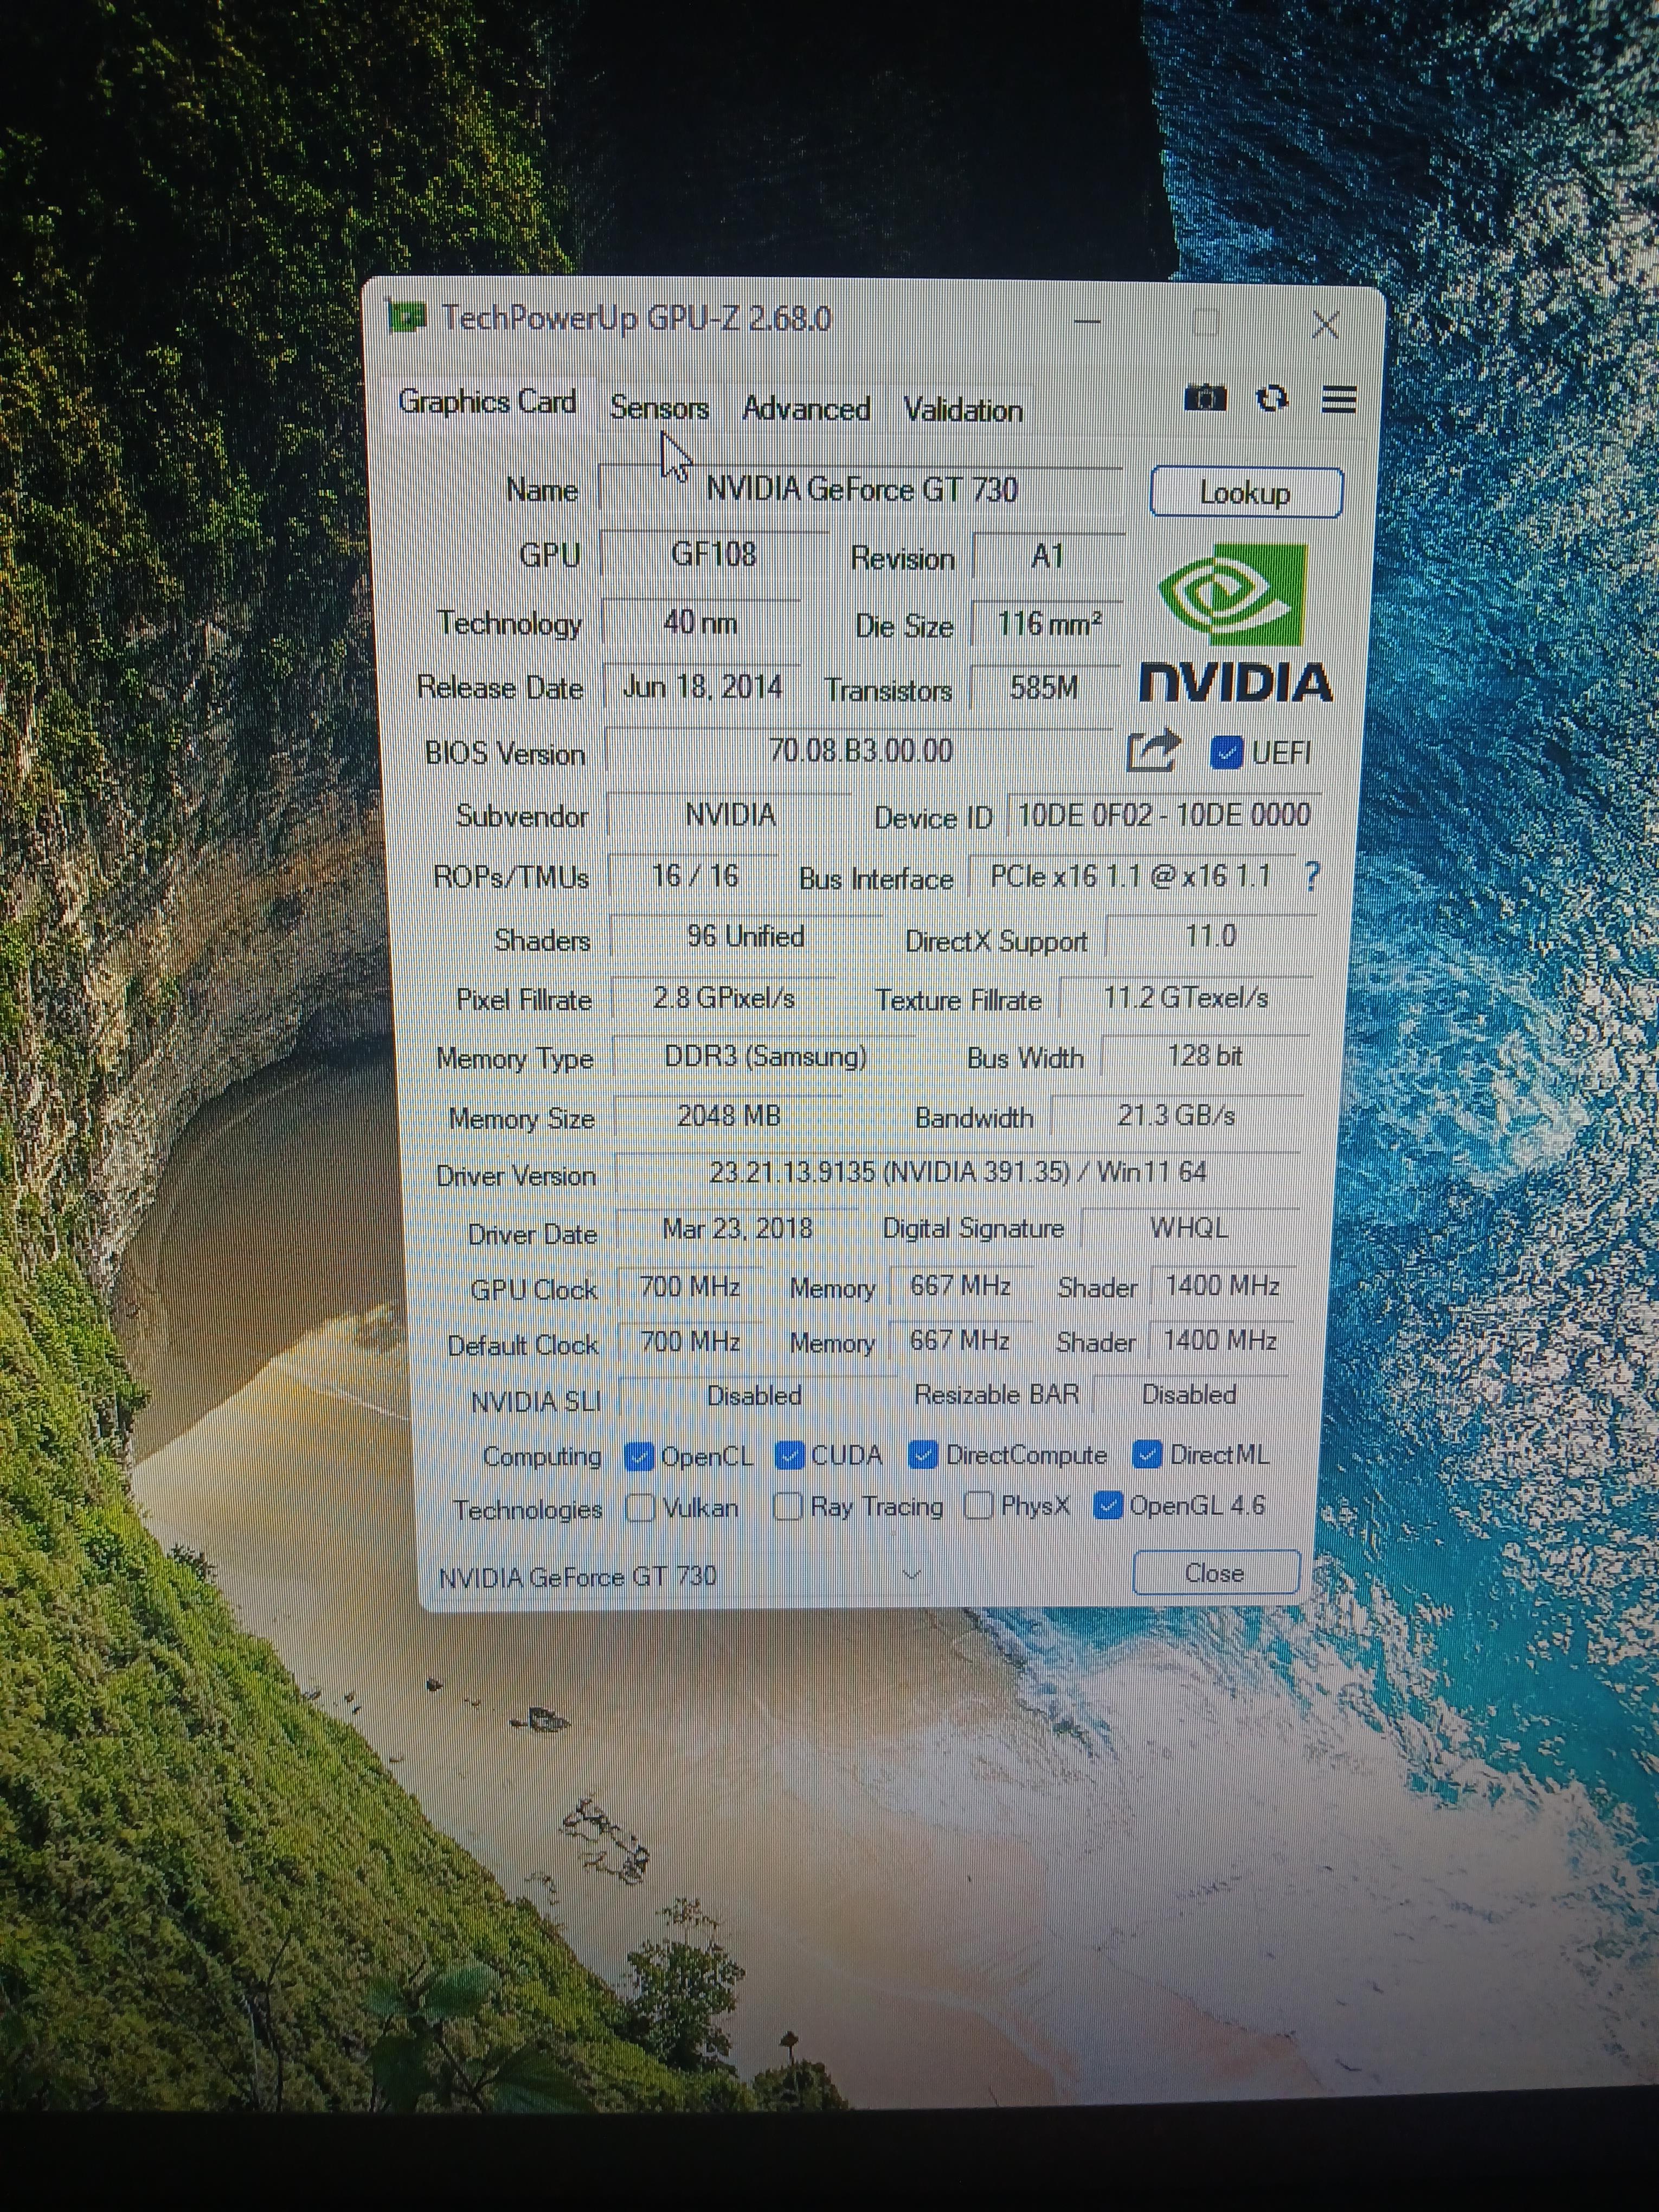Click the BIOS Version field

click(860, 751)
